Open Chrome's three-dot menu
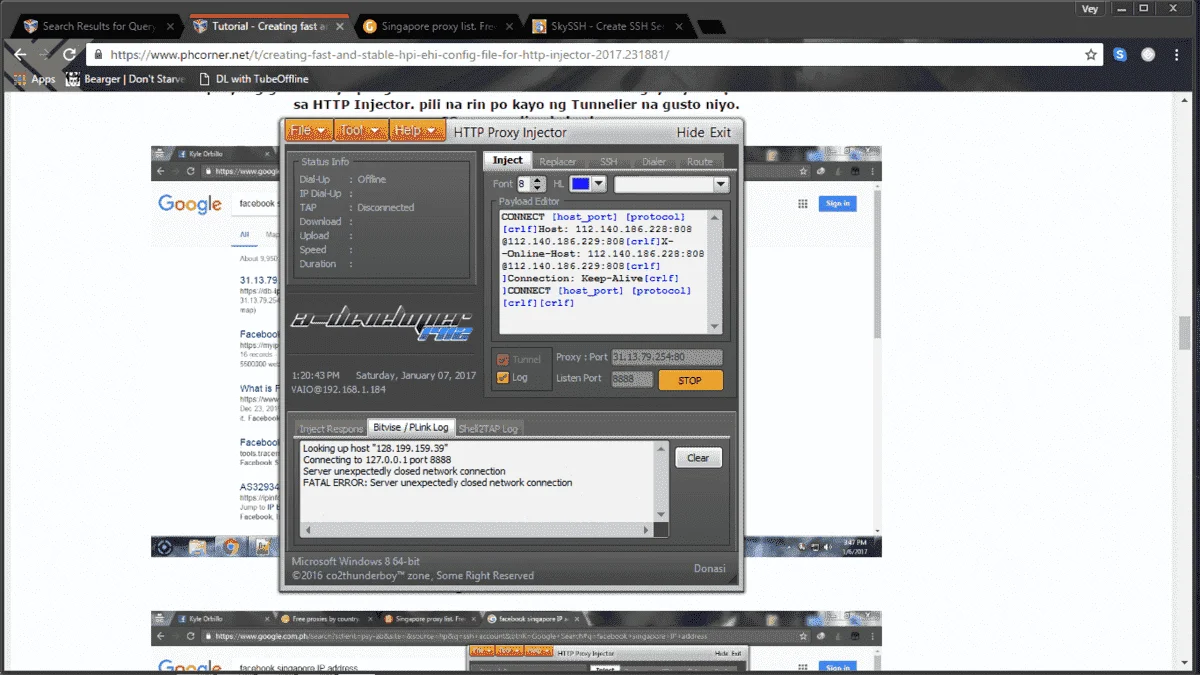The height and width of the screenshot is (675, 1200). pyautogui.click(x=1179, y=55)
